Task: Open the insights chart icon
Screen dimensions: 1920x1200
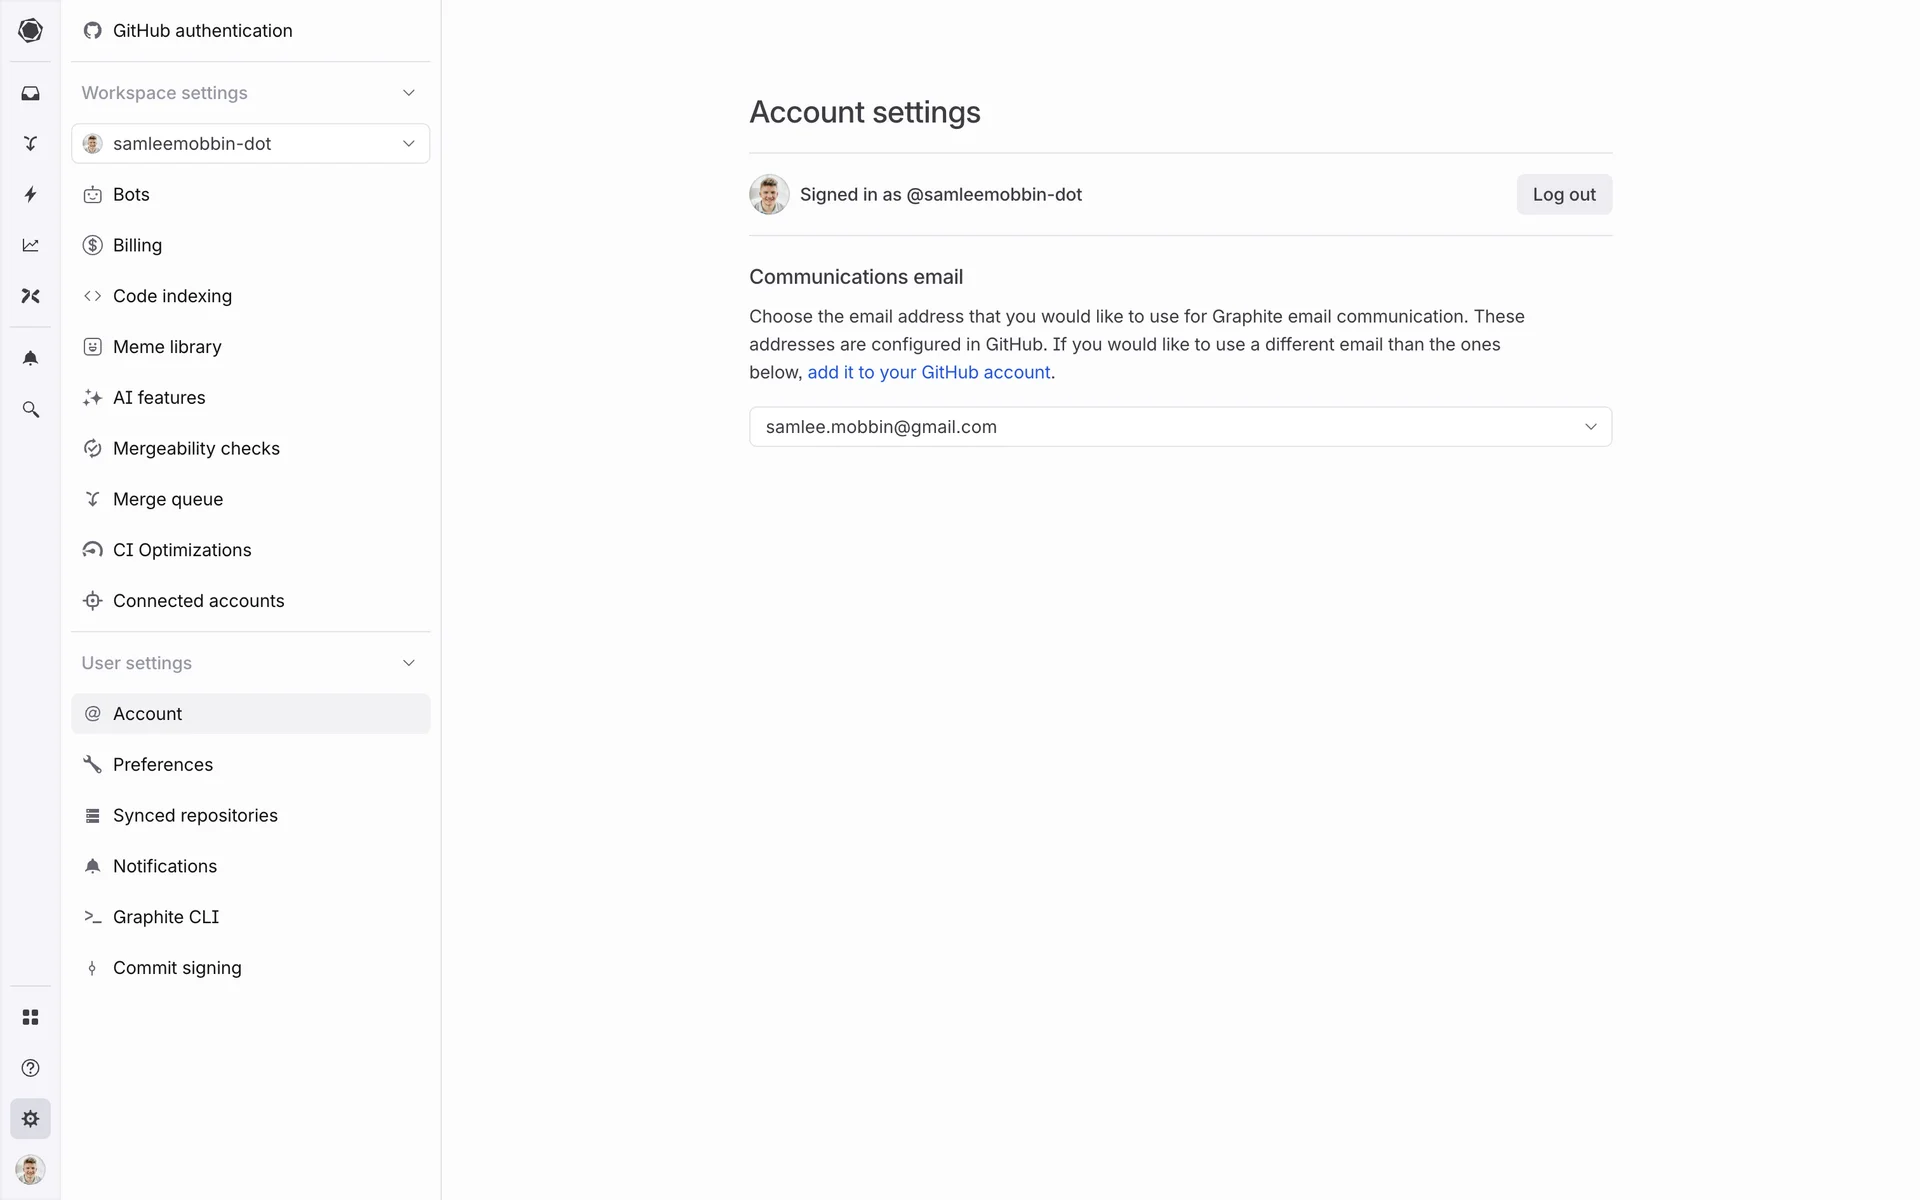Action: 30,245
